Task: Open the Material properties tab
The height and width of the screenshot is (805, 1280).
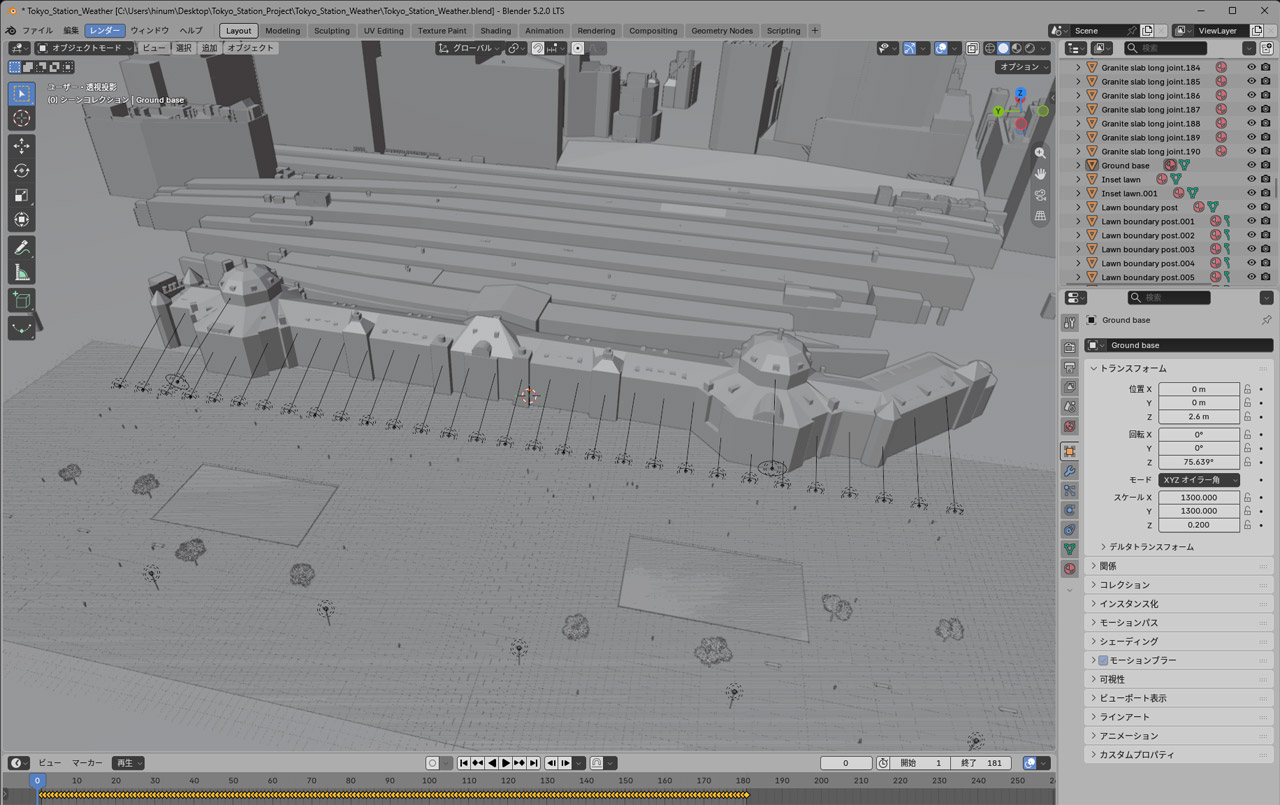Action: coord(1070,568)
